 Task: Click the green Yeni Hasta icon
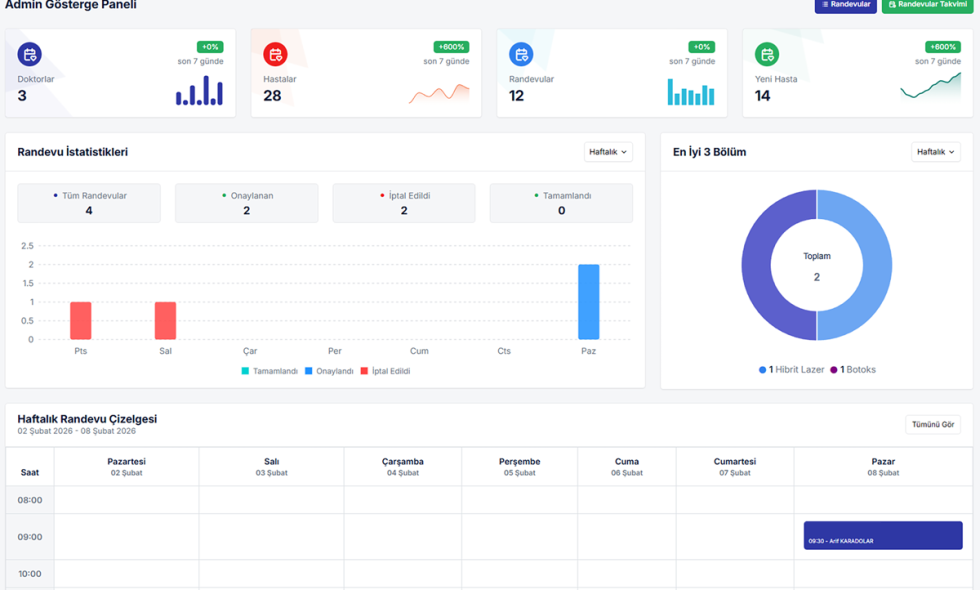coord(766,54)
